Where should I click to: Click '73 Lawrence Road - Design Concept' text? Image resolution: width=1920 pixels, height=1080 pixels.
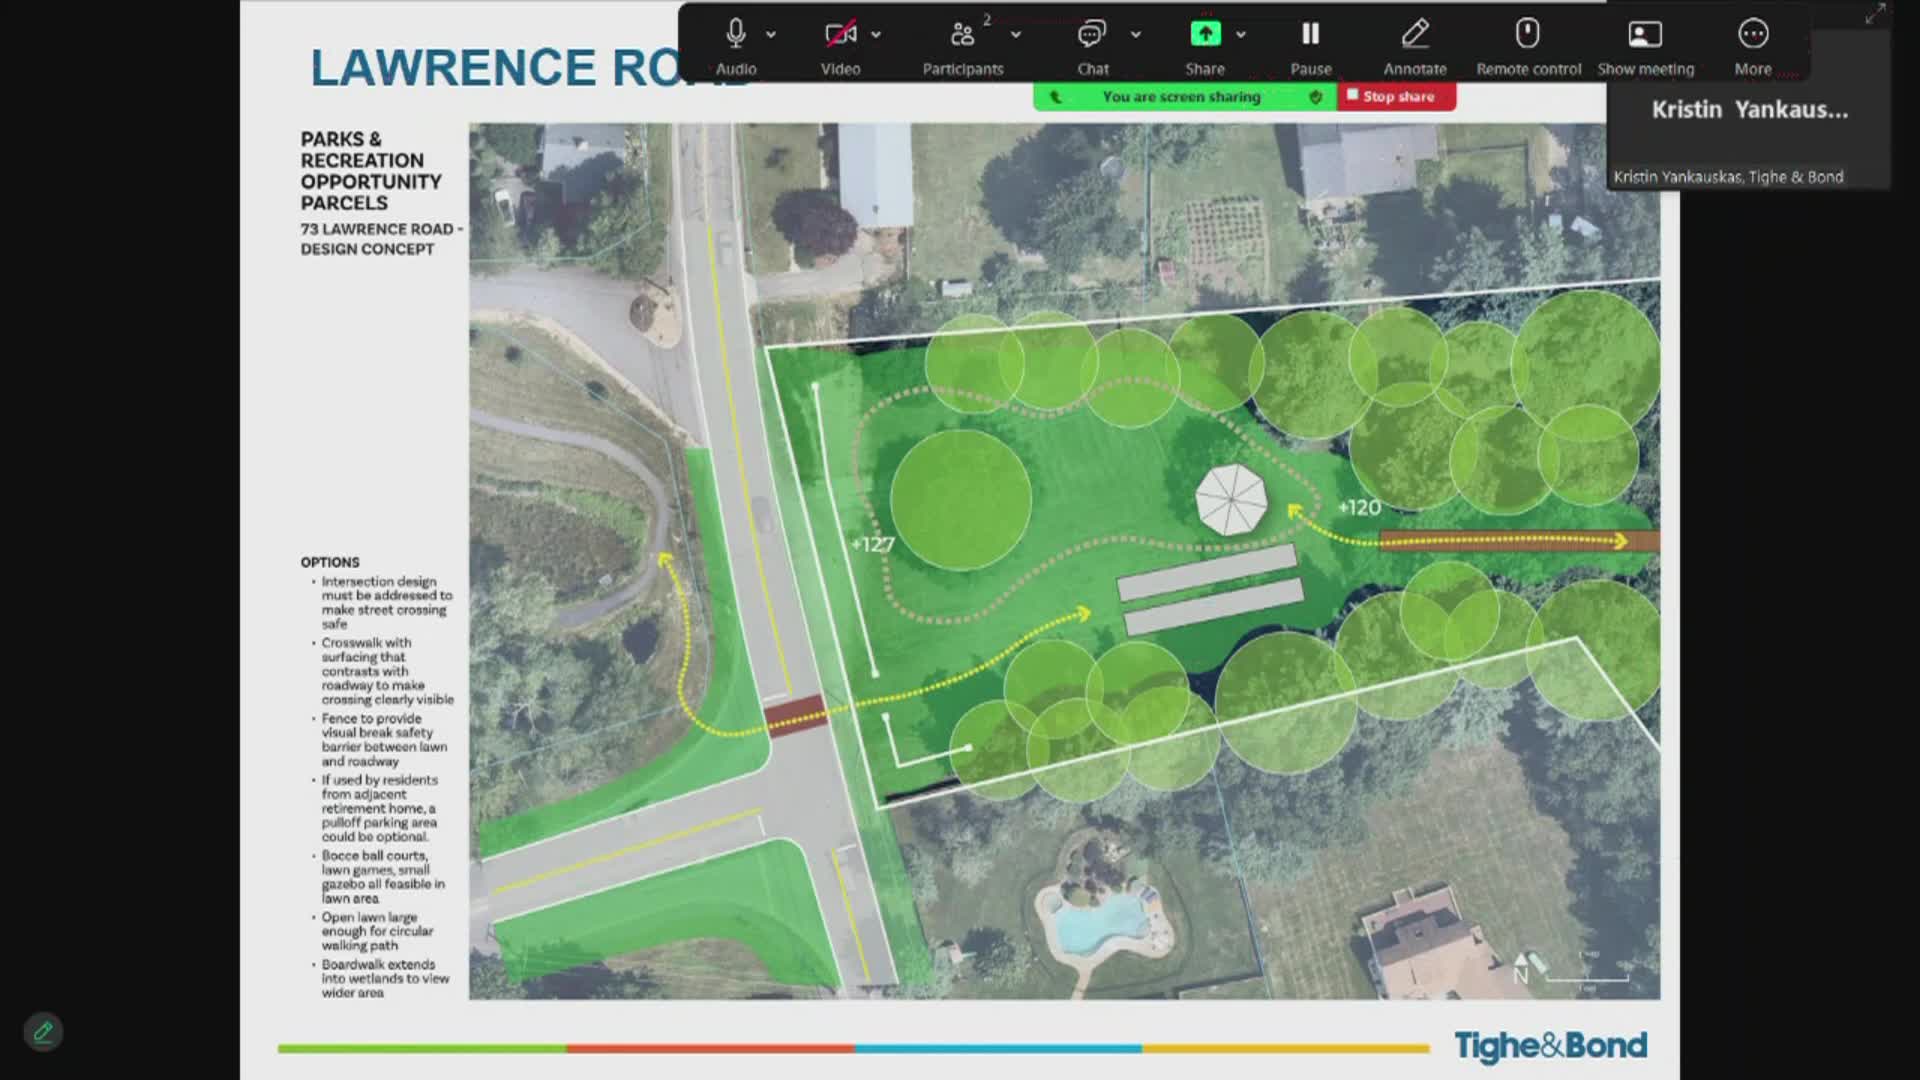381,239
